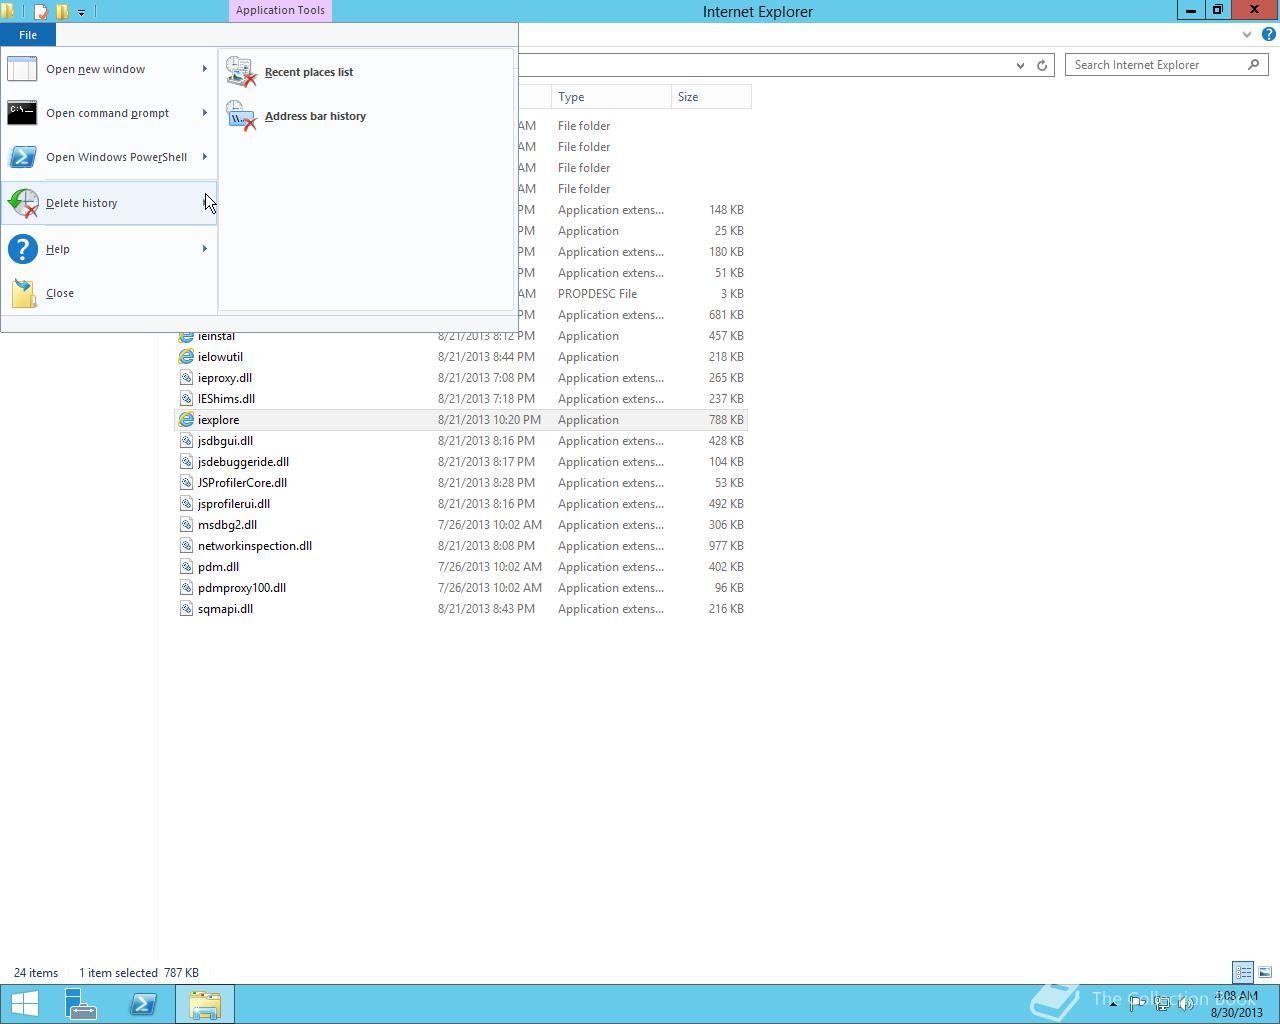
Task: Click the blue Help question mark icon
Action: (22, 249)
